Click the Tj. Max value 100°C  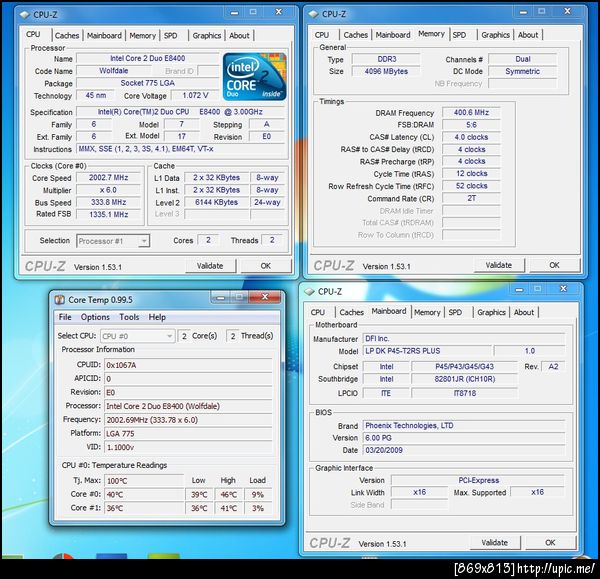coord(144,481)
